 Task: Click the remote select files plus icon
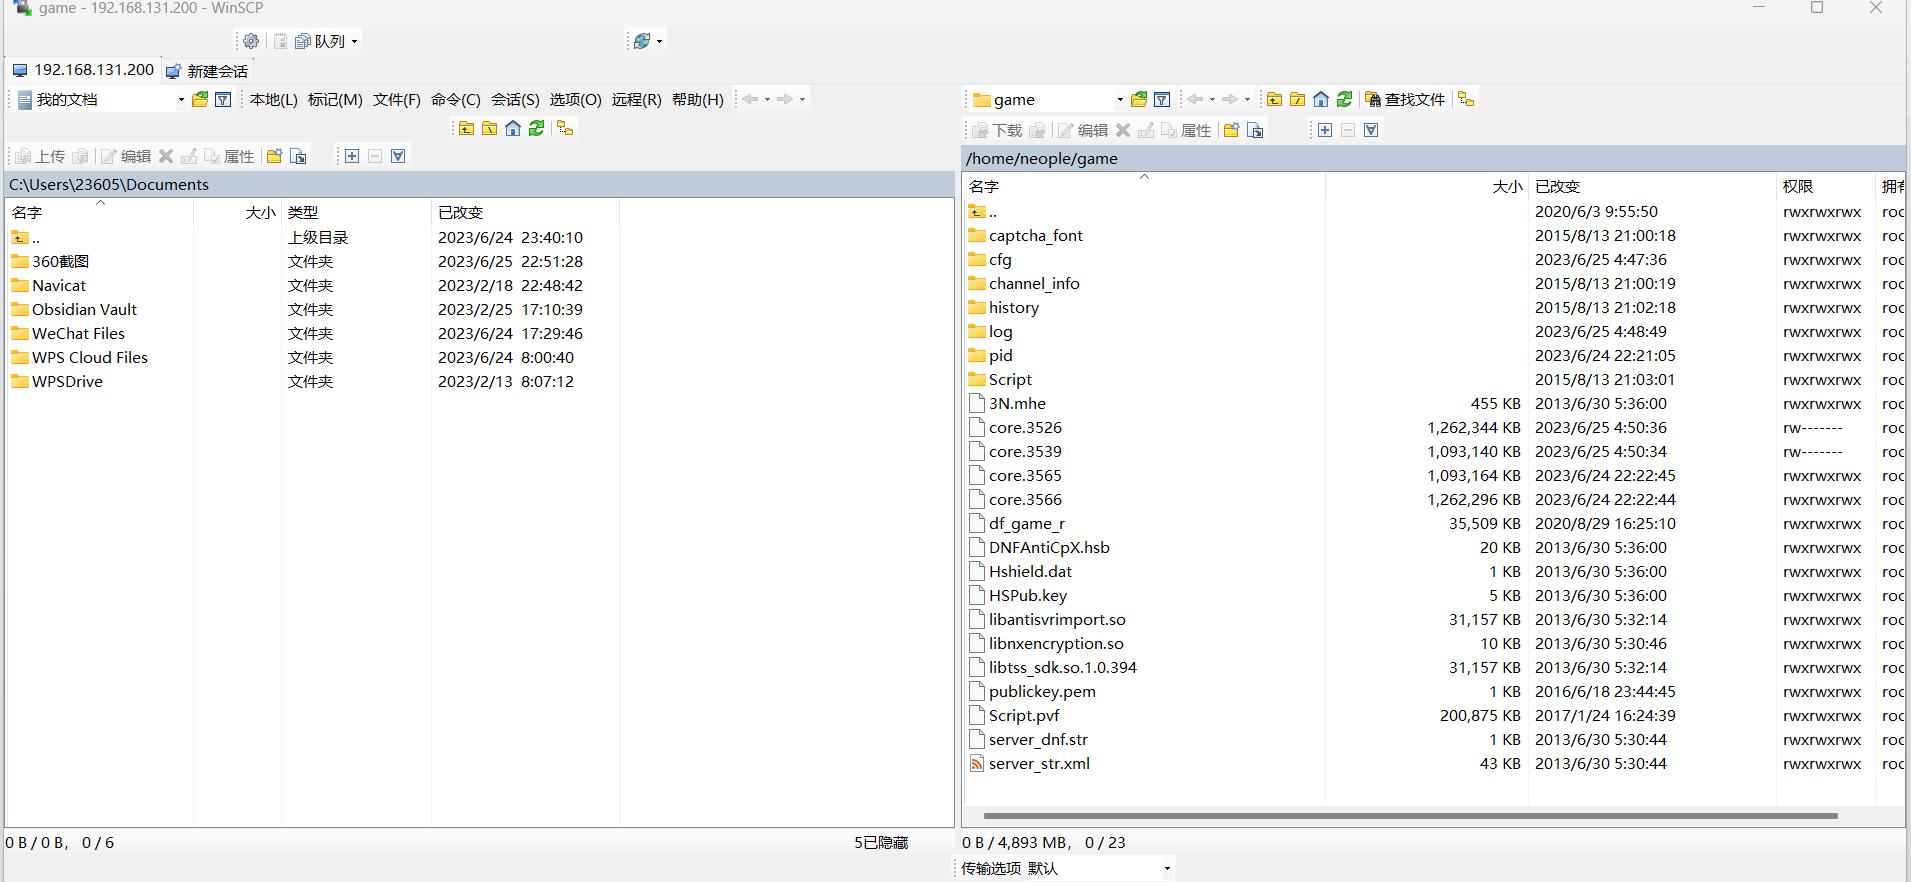point(1325,130)
